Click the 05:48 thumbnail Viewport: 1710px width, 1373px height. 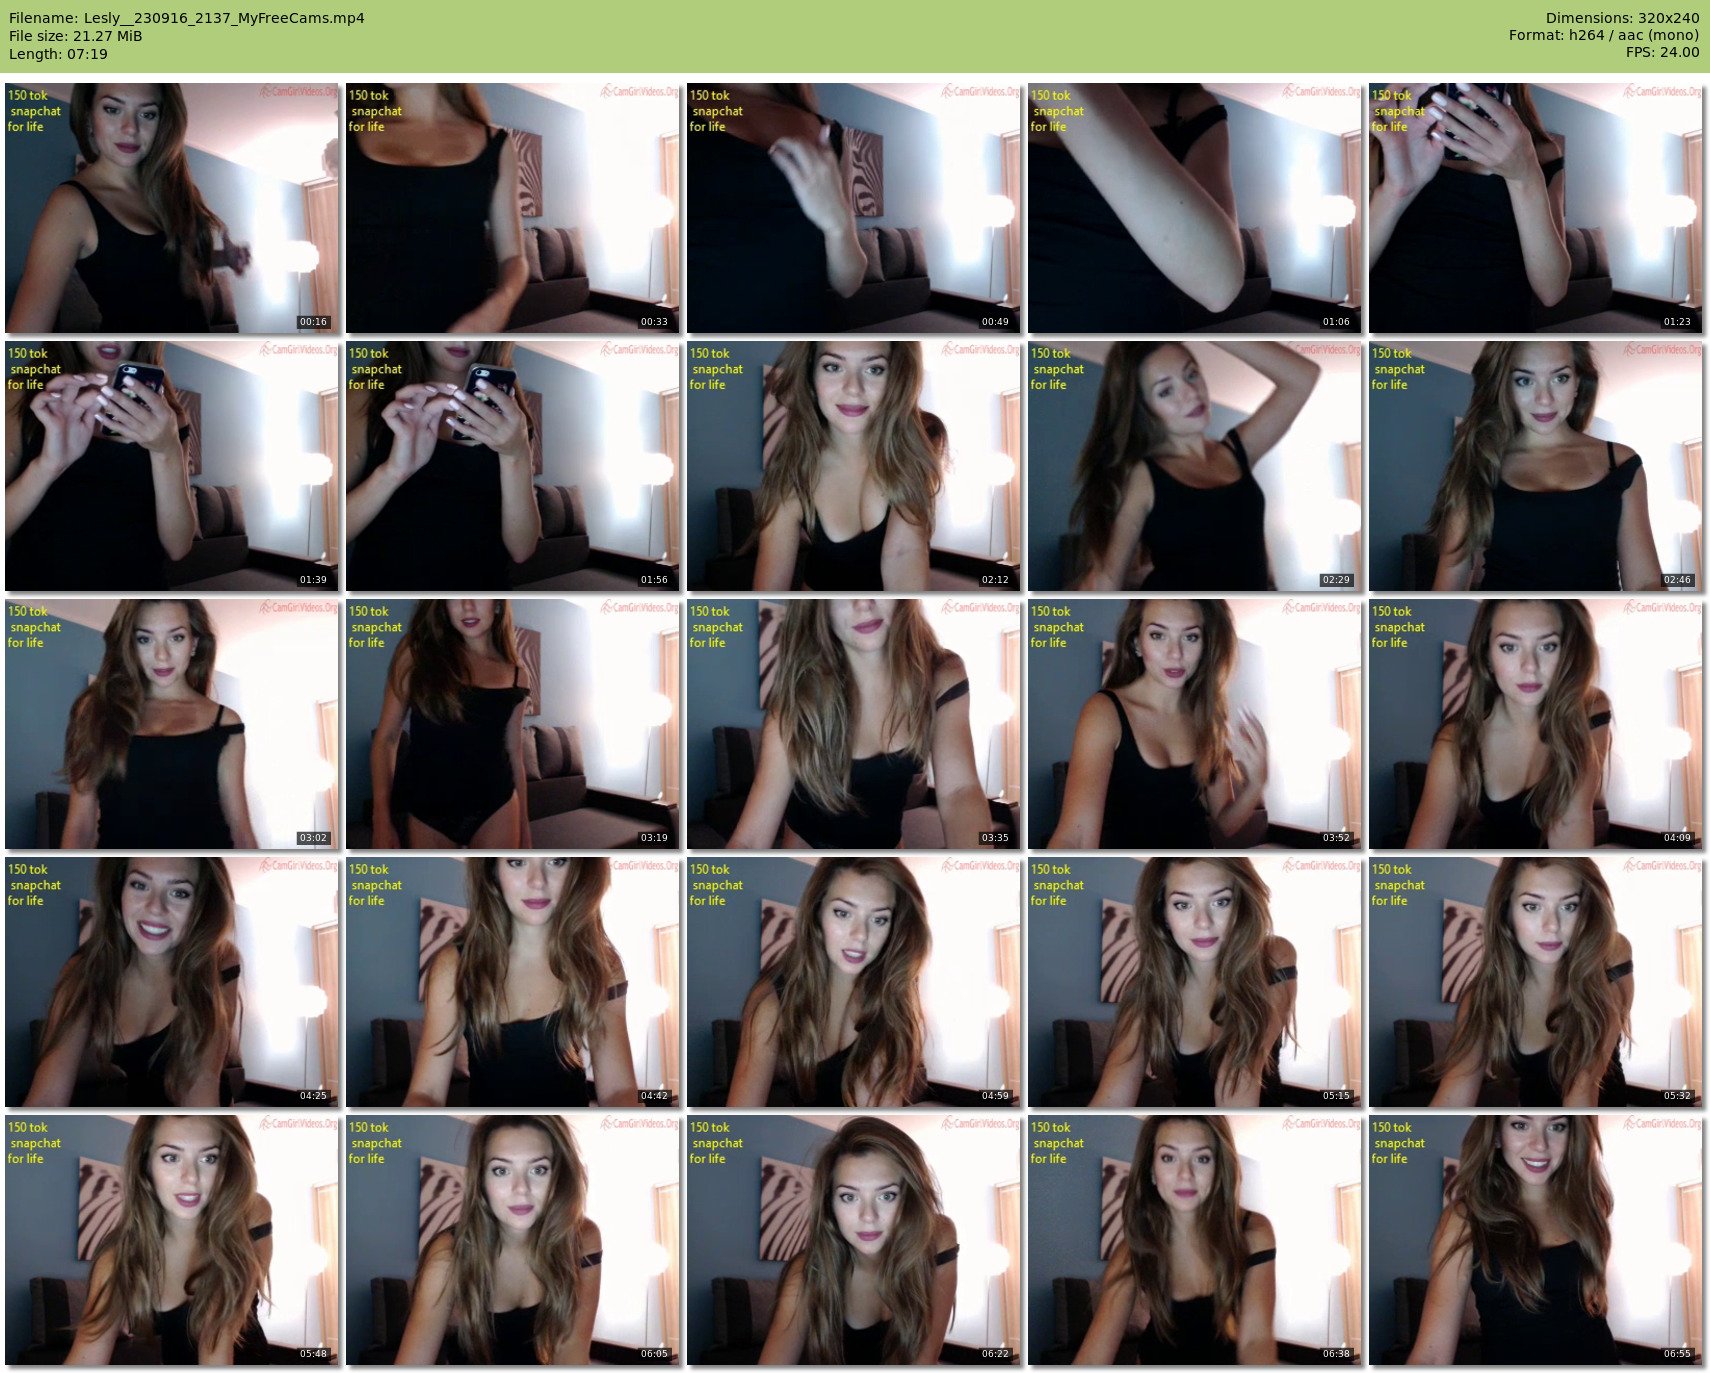[x=171, y=1239]
